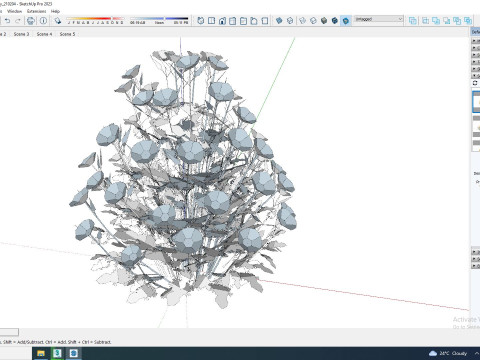The image size is (480, 360).
Task: Select the Iso view icon
Action: 201,21
